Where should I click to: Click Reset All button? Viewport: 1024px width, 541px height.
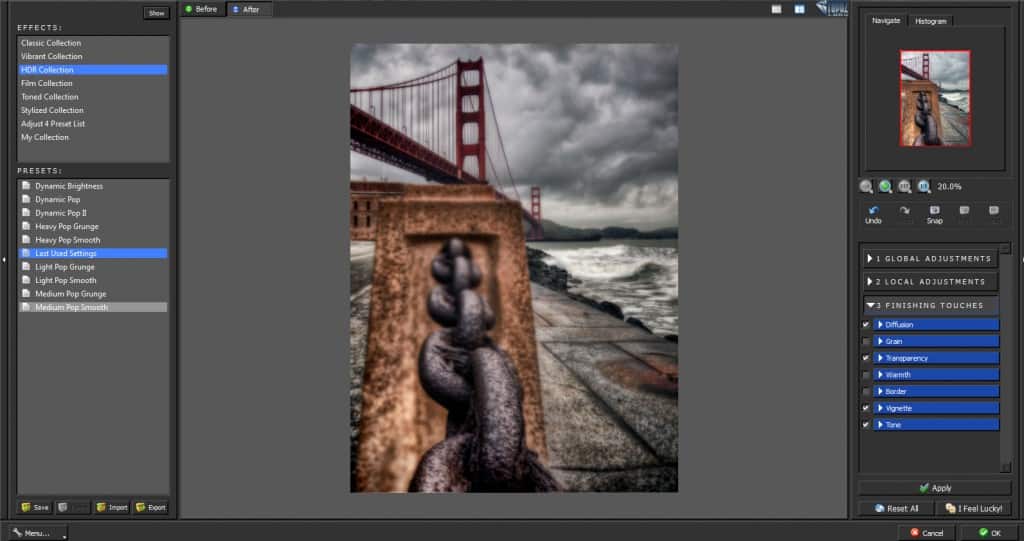(896, 508)
